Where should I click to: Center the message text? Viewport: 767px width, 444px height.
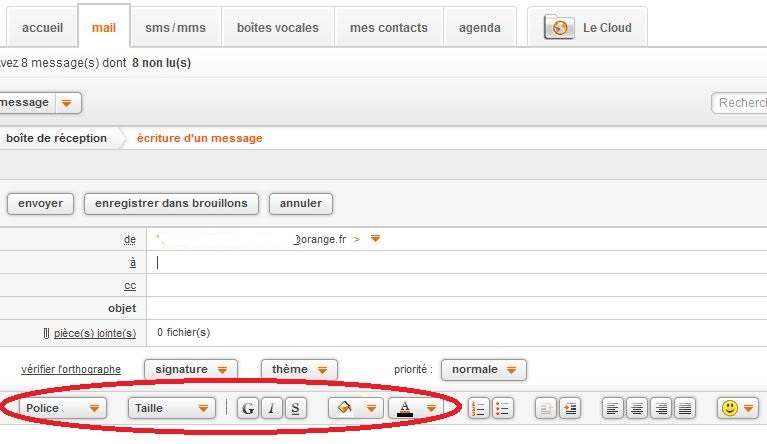[637, 408]
